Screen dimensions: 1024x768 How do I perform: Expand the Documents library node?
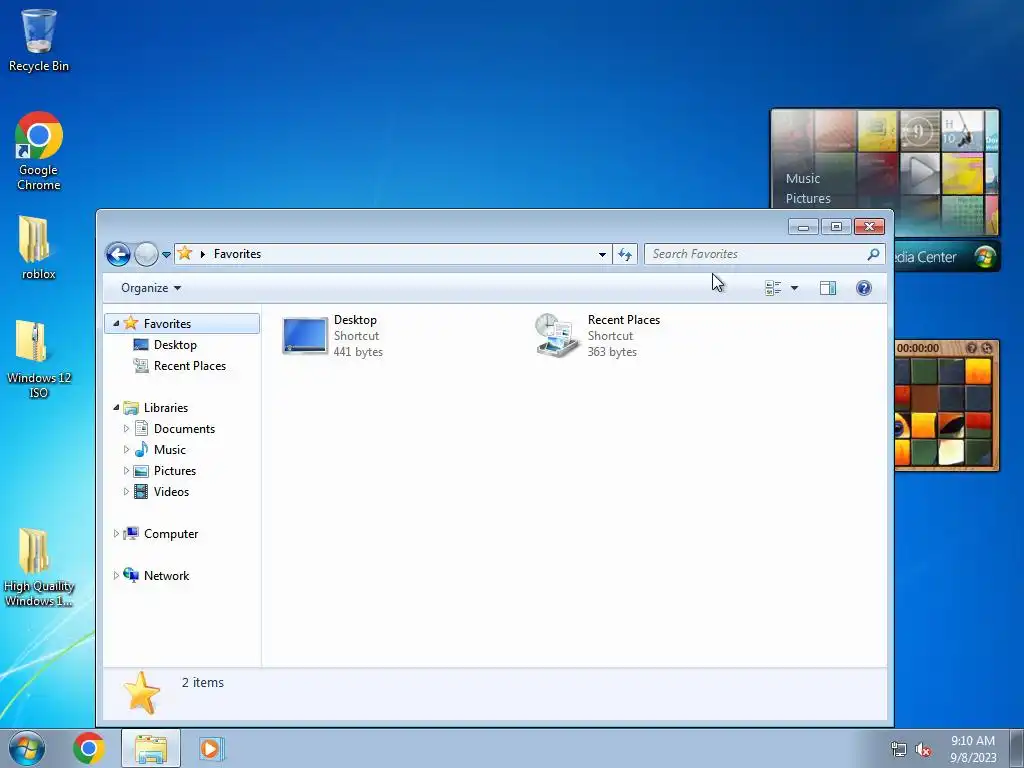coord(126,428)
